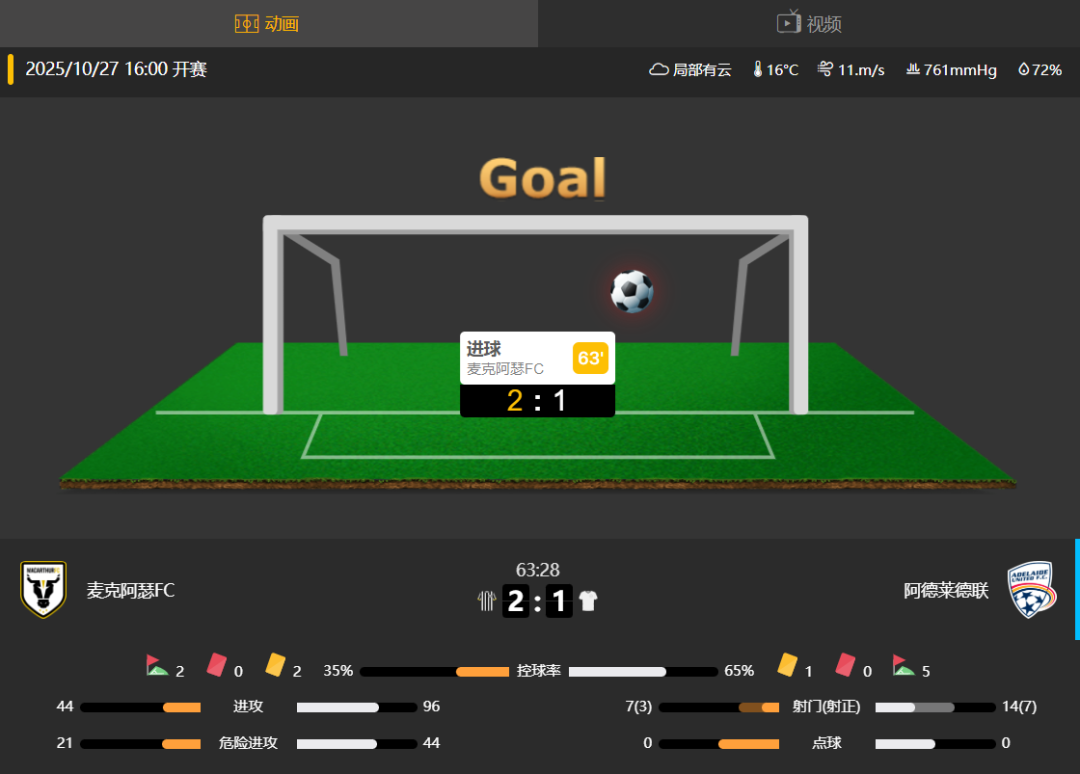Click the home team red card icon
The height and width of the screenshot is (774, 1080).
pyautogui.click(x=216, y=665)
